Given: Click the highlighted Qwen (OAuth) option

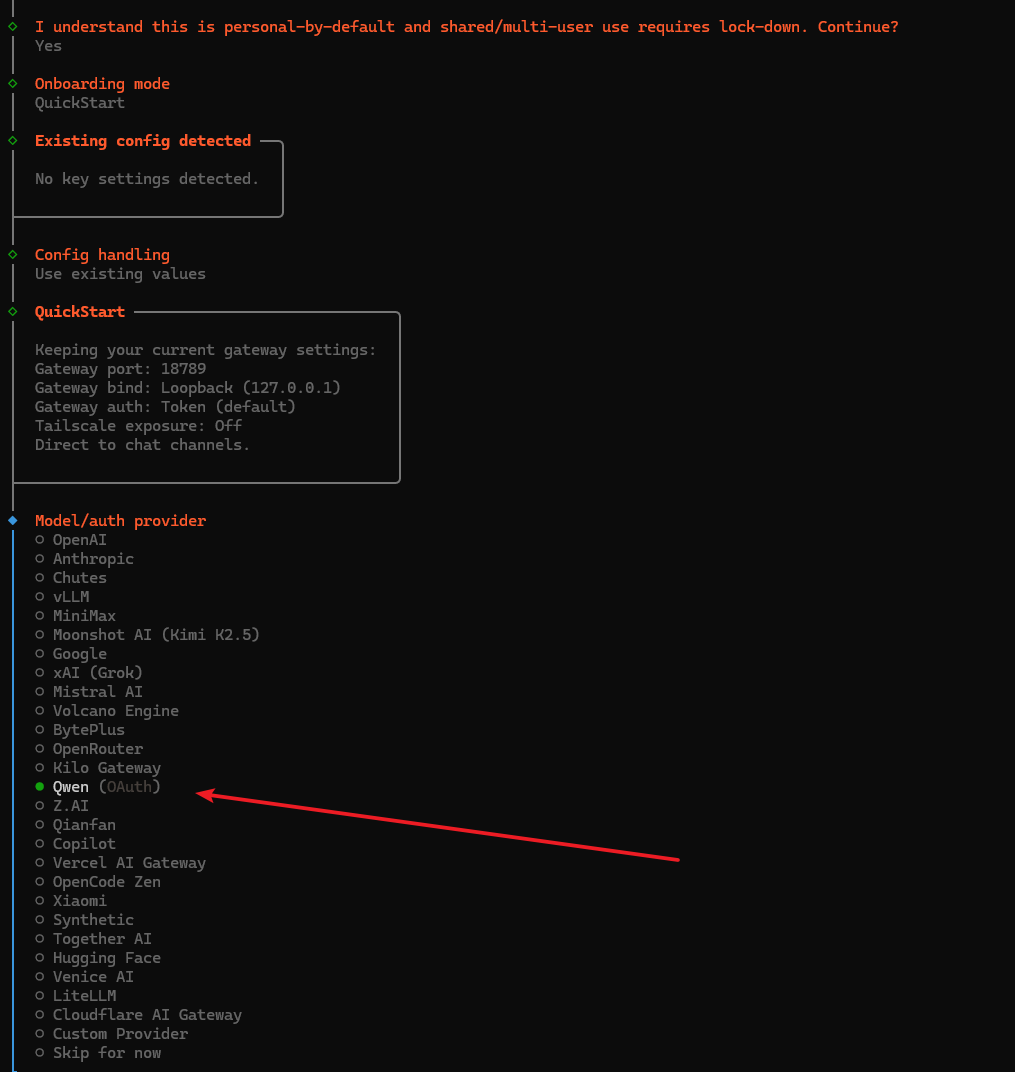Looking at the screenshot, I should coord(98,787).
